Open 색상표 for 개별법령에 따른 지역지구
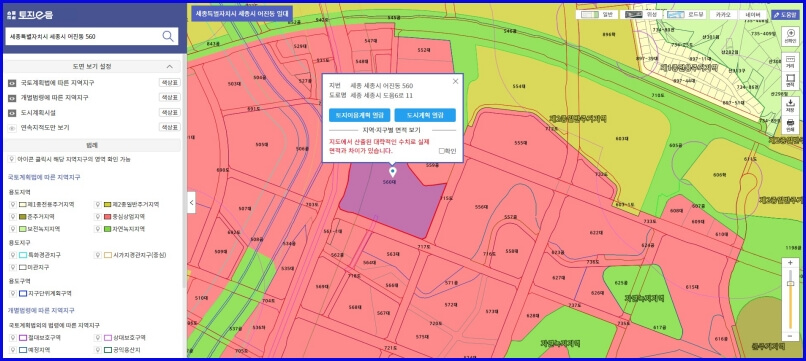This screenshot has height=361, width=806. pyautogui.click(x=169, y=97)
